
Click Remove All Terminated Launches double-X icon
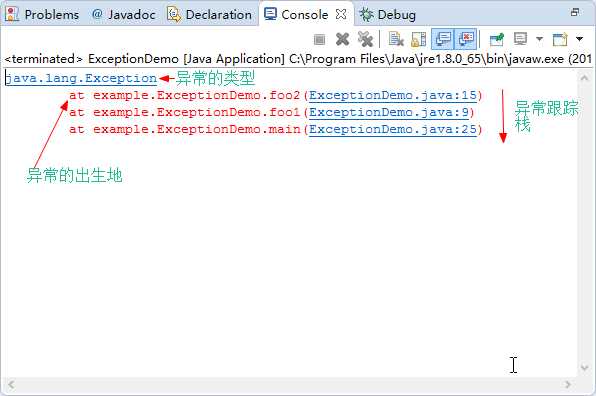365,39
